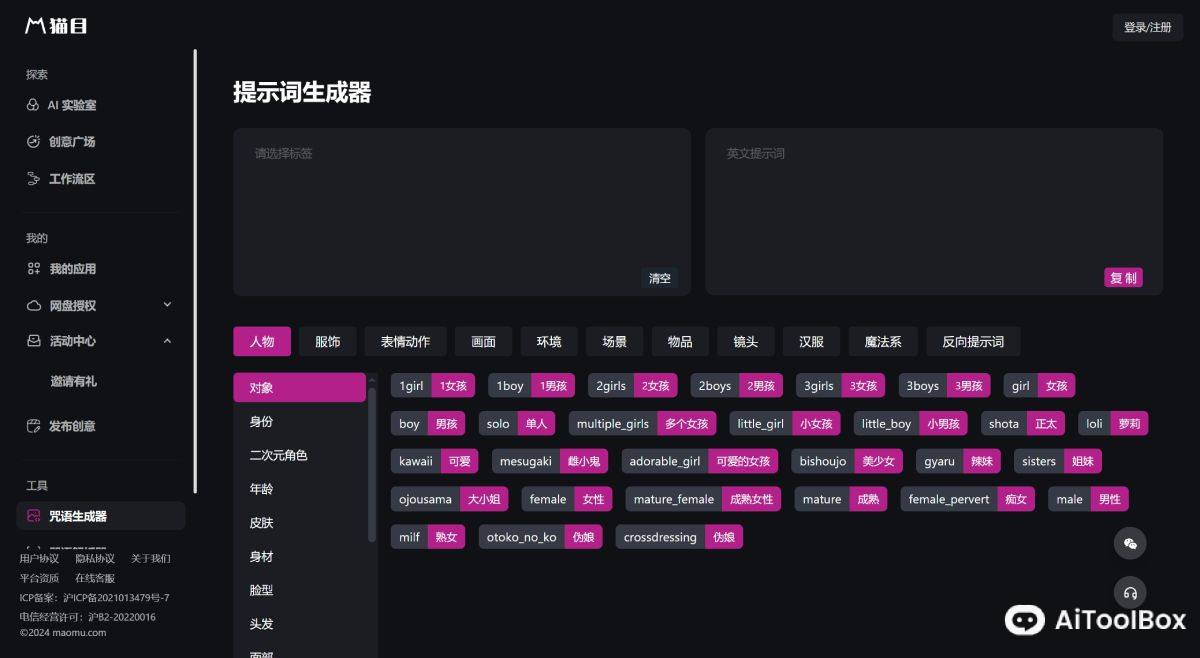Switch to 镜头 tab
This screenshot has width=1200, height=658.
coord(746,341)
